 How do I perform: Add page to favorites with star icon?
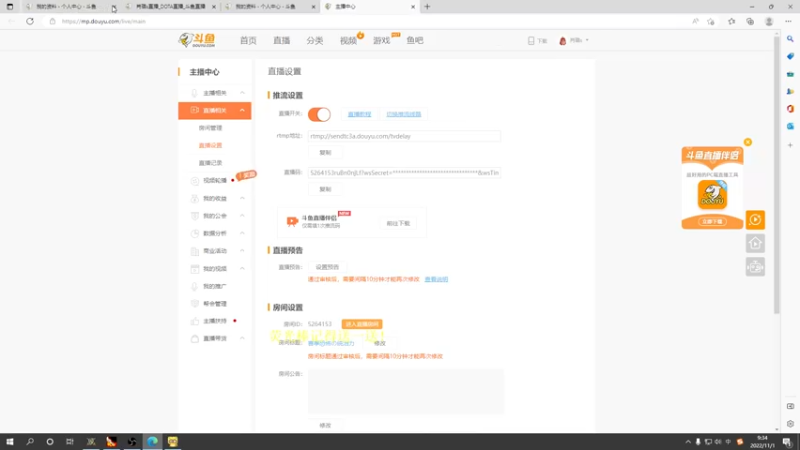(x=711, y=21)
